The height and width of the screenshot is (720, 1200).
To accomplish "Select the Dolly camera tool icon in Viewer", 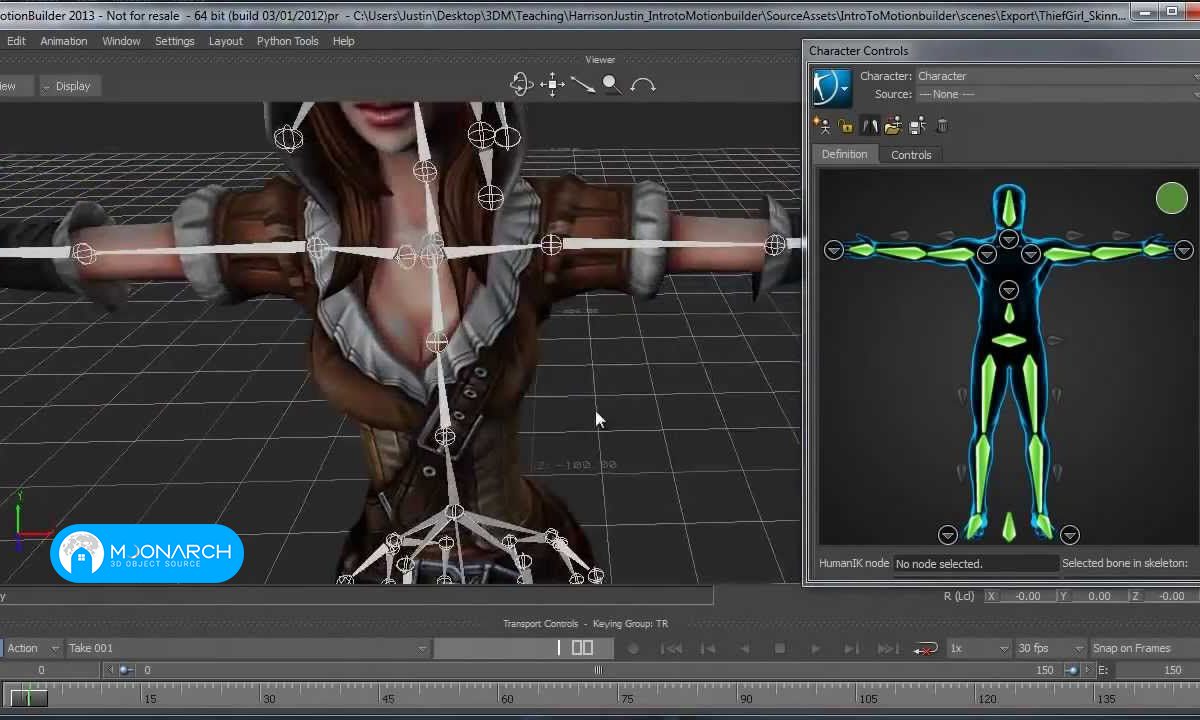I will click(x=582, y=85).
